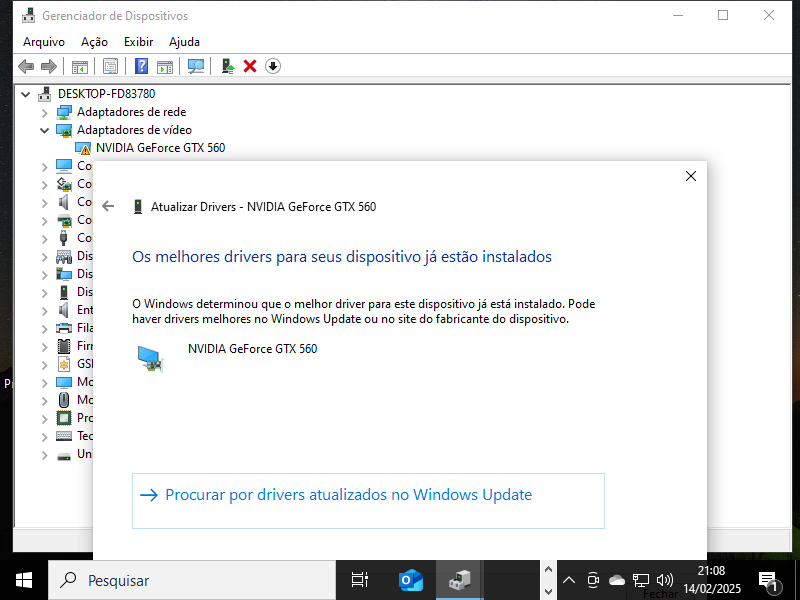The image size is (800, 600).
Task: Select 'Adaptadores de rede' tree label
Action: 131,112
